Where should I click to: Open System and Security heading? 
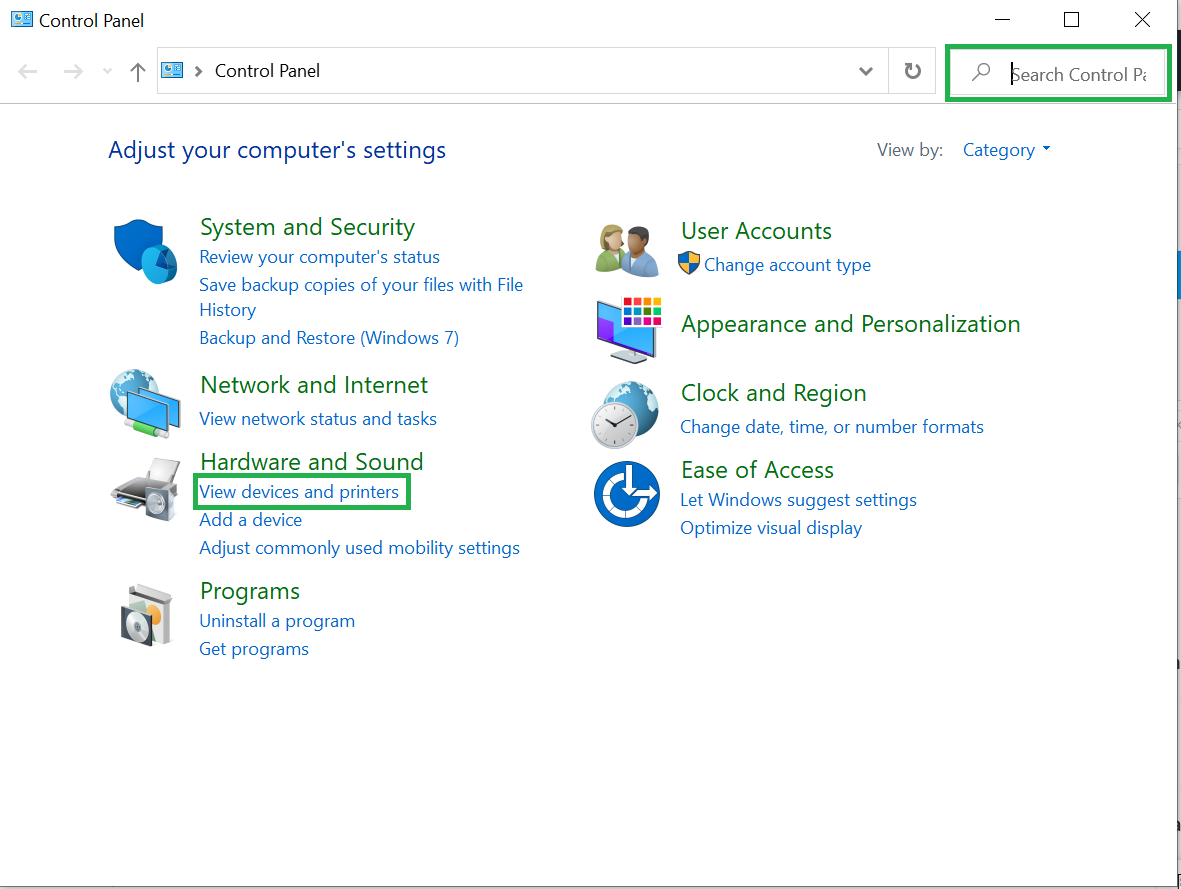[307, 227]
